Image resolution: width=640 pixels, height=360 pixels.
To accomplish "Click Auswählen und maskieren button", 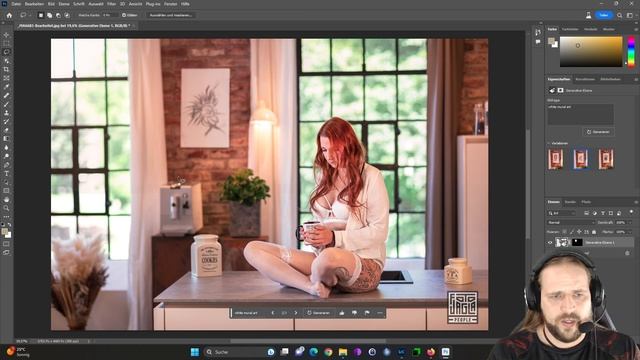I will pyautogui.click(x=171, y=15).
